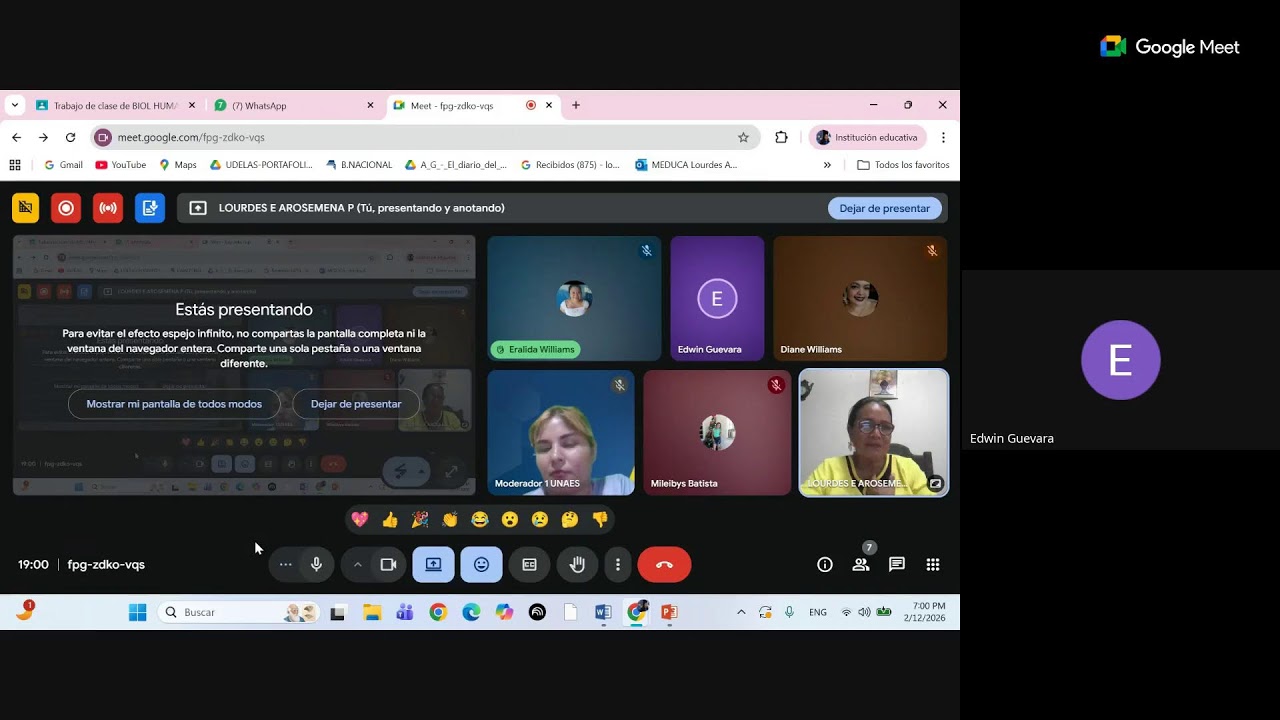Open Maps bookmark
This screenshot has width=1280, height=720.
point(177,165)
